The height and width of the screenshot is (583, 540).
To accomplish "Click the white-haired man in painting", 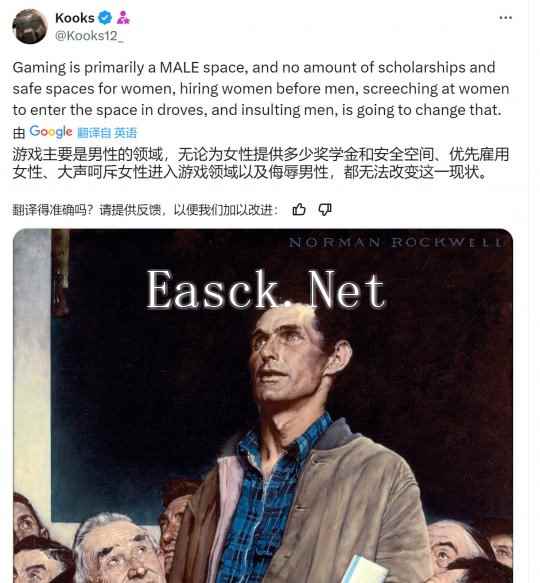I will (117, 548).
